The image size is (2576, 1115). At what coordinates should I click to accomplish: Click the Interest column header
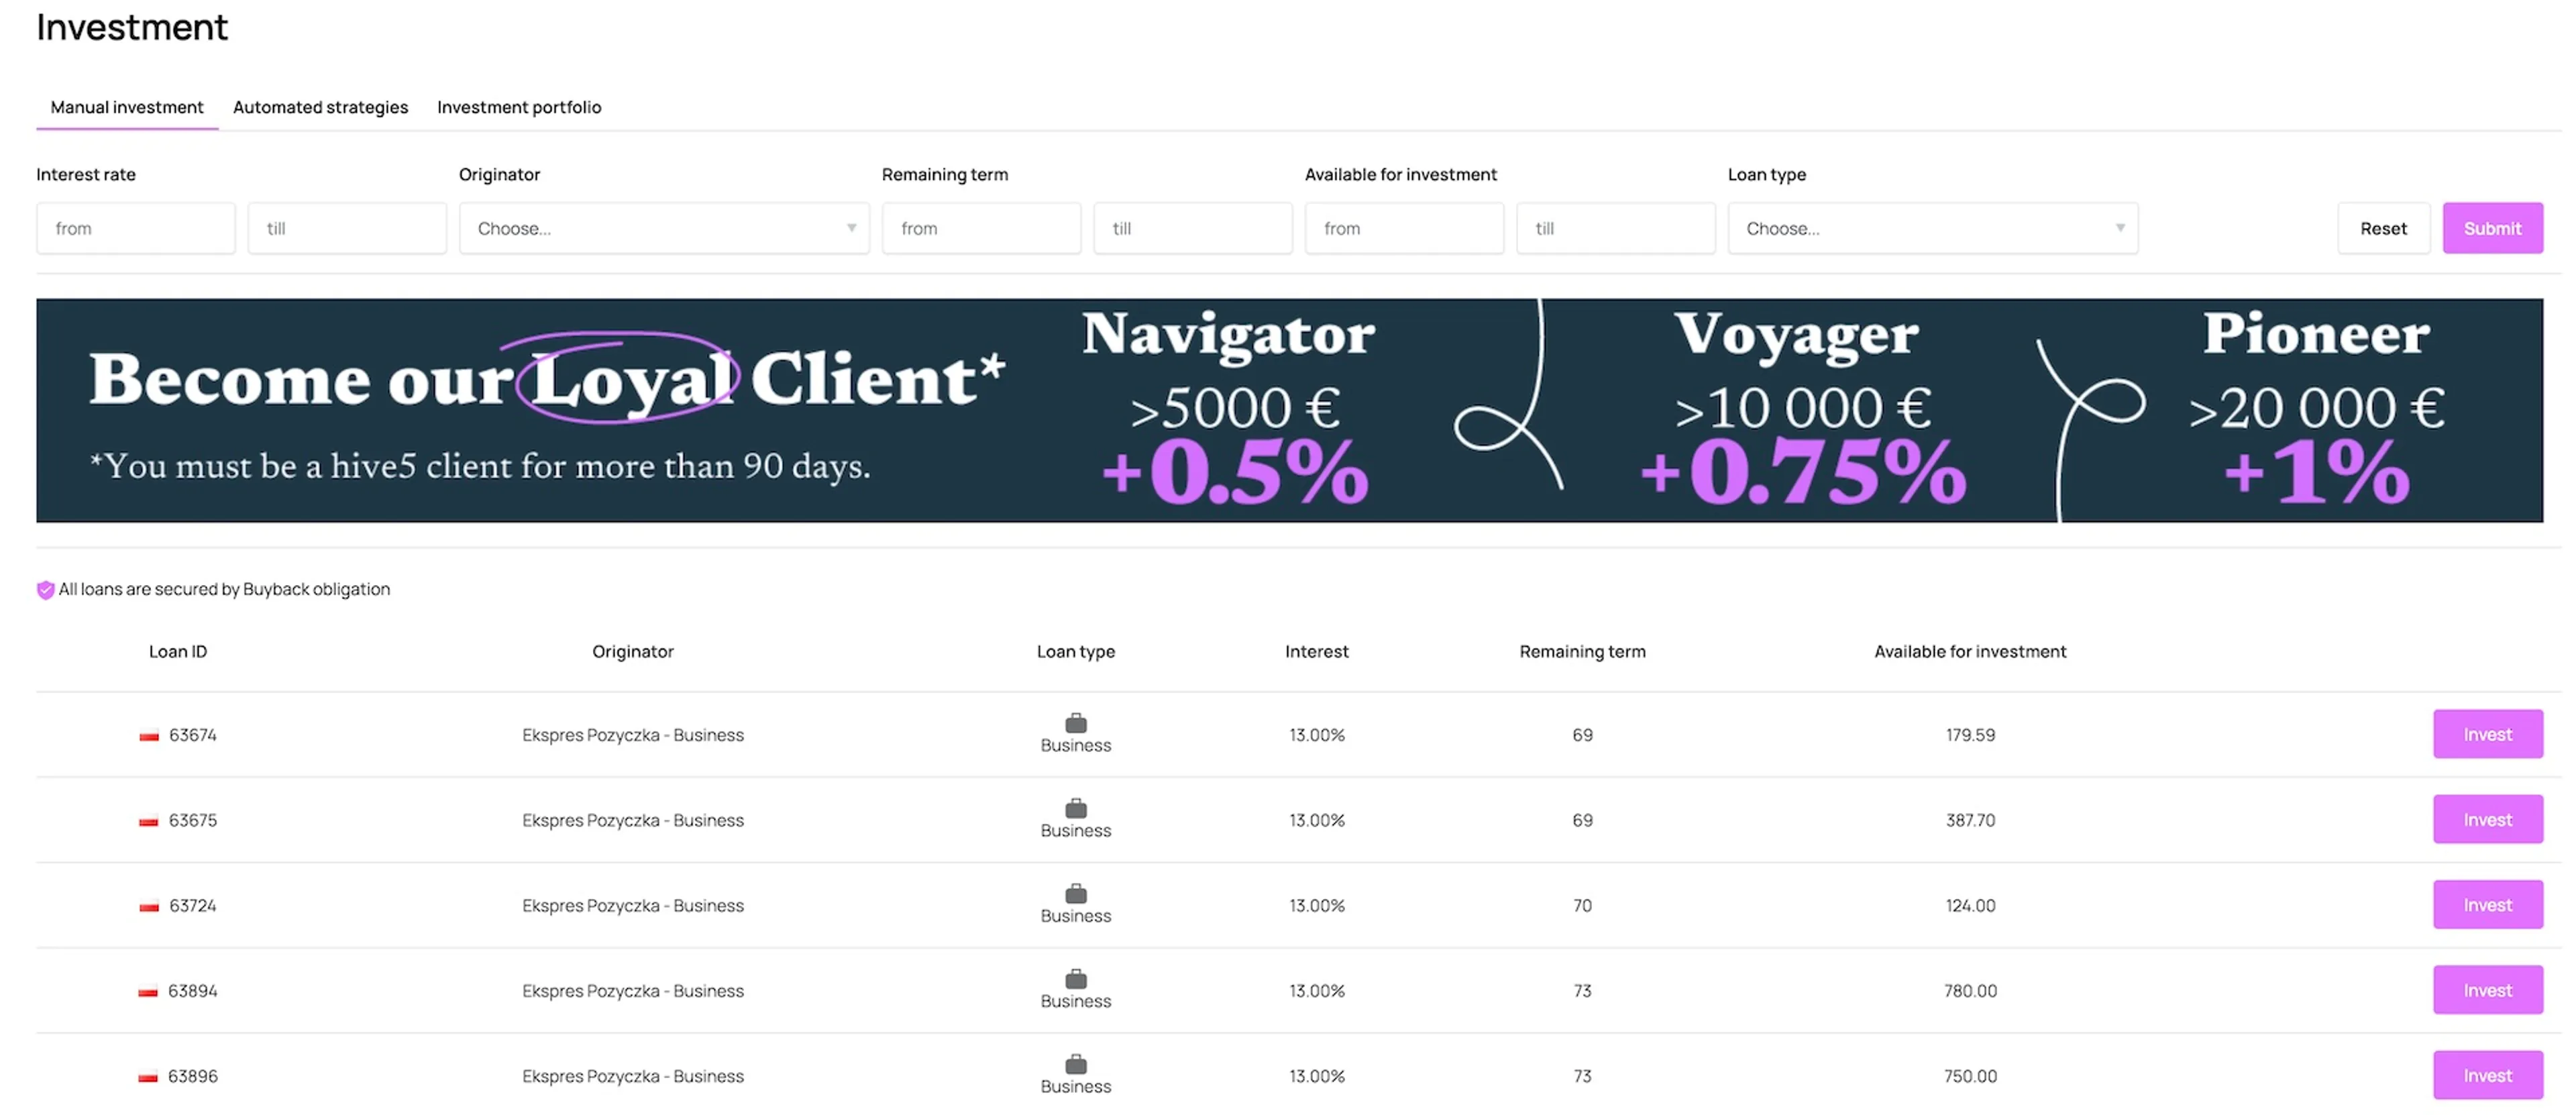[x=1316, y=651]
